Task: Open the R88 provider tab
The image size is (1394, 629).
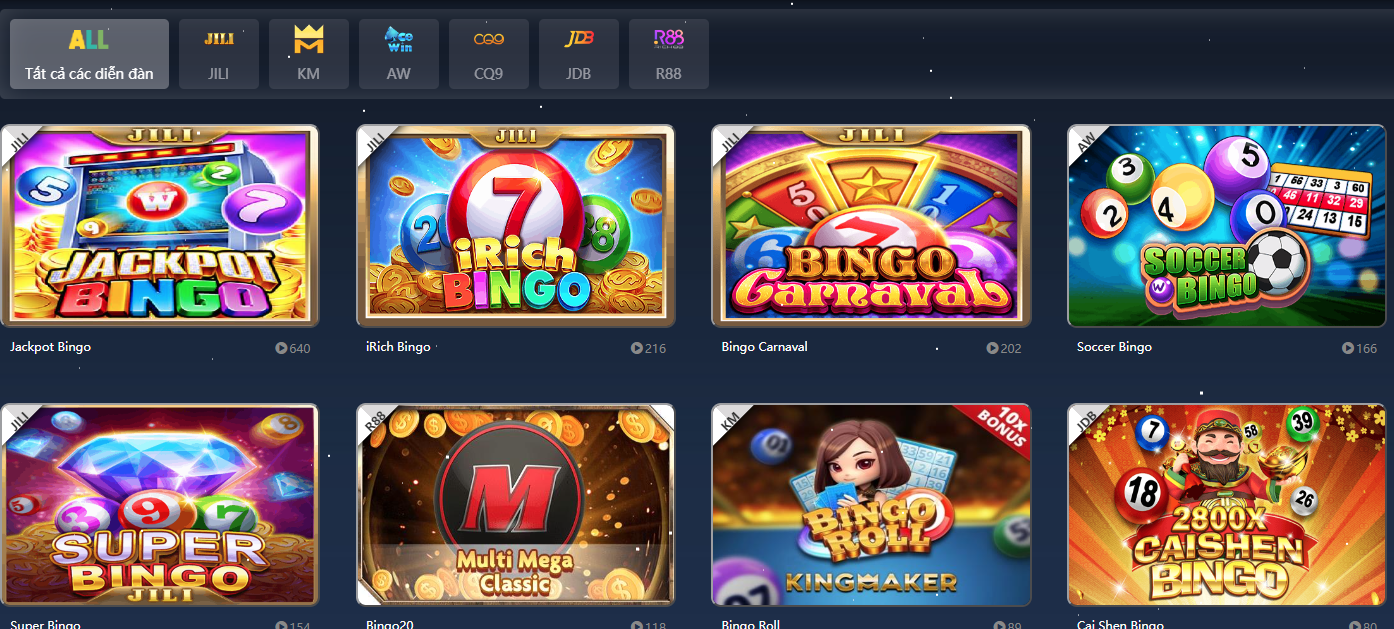Action: (669, 54)
